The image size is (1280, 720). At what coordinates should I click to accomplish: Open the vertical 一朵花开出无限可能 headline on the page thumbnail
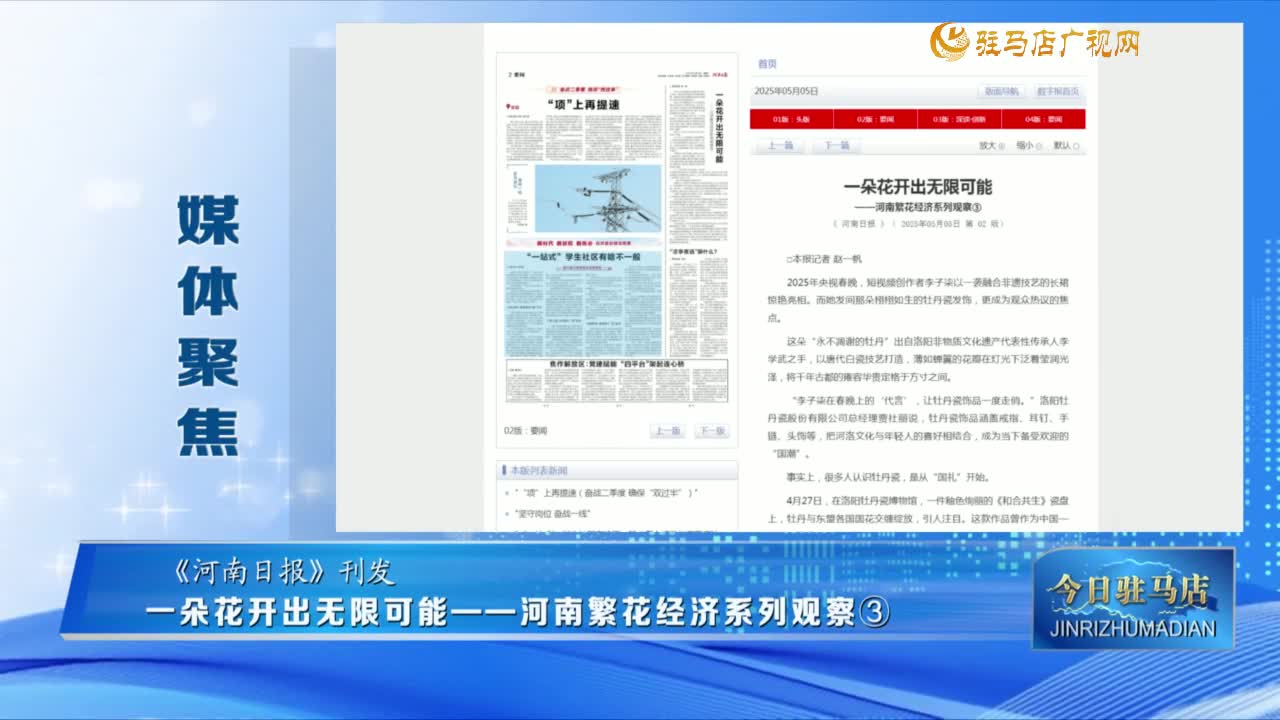tap(719, 130)
